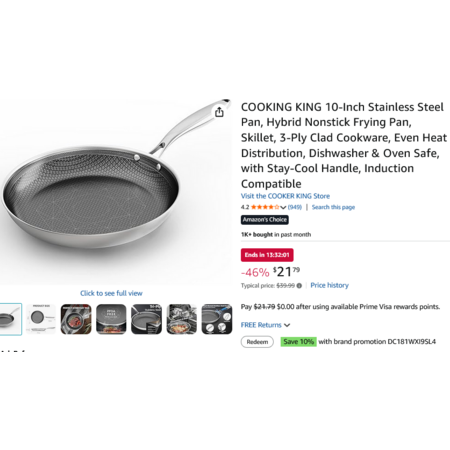Click the Click to see full view link
The image size is (450, 450).
click(x=111, y=293)
